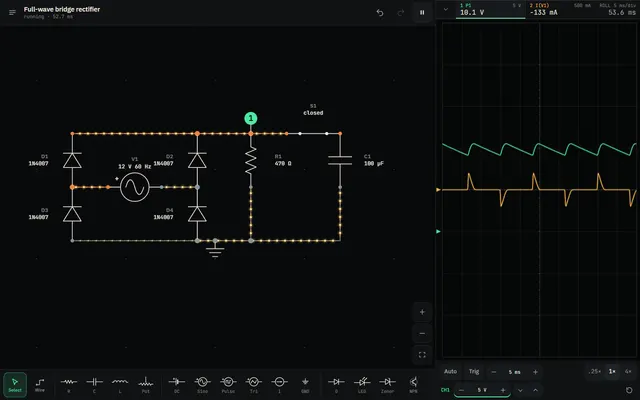Viewport: 640px width, 400px height.
Task: Toggle switch S1 labeled closed
Action: (313, 133)
